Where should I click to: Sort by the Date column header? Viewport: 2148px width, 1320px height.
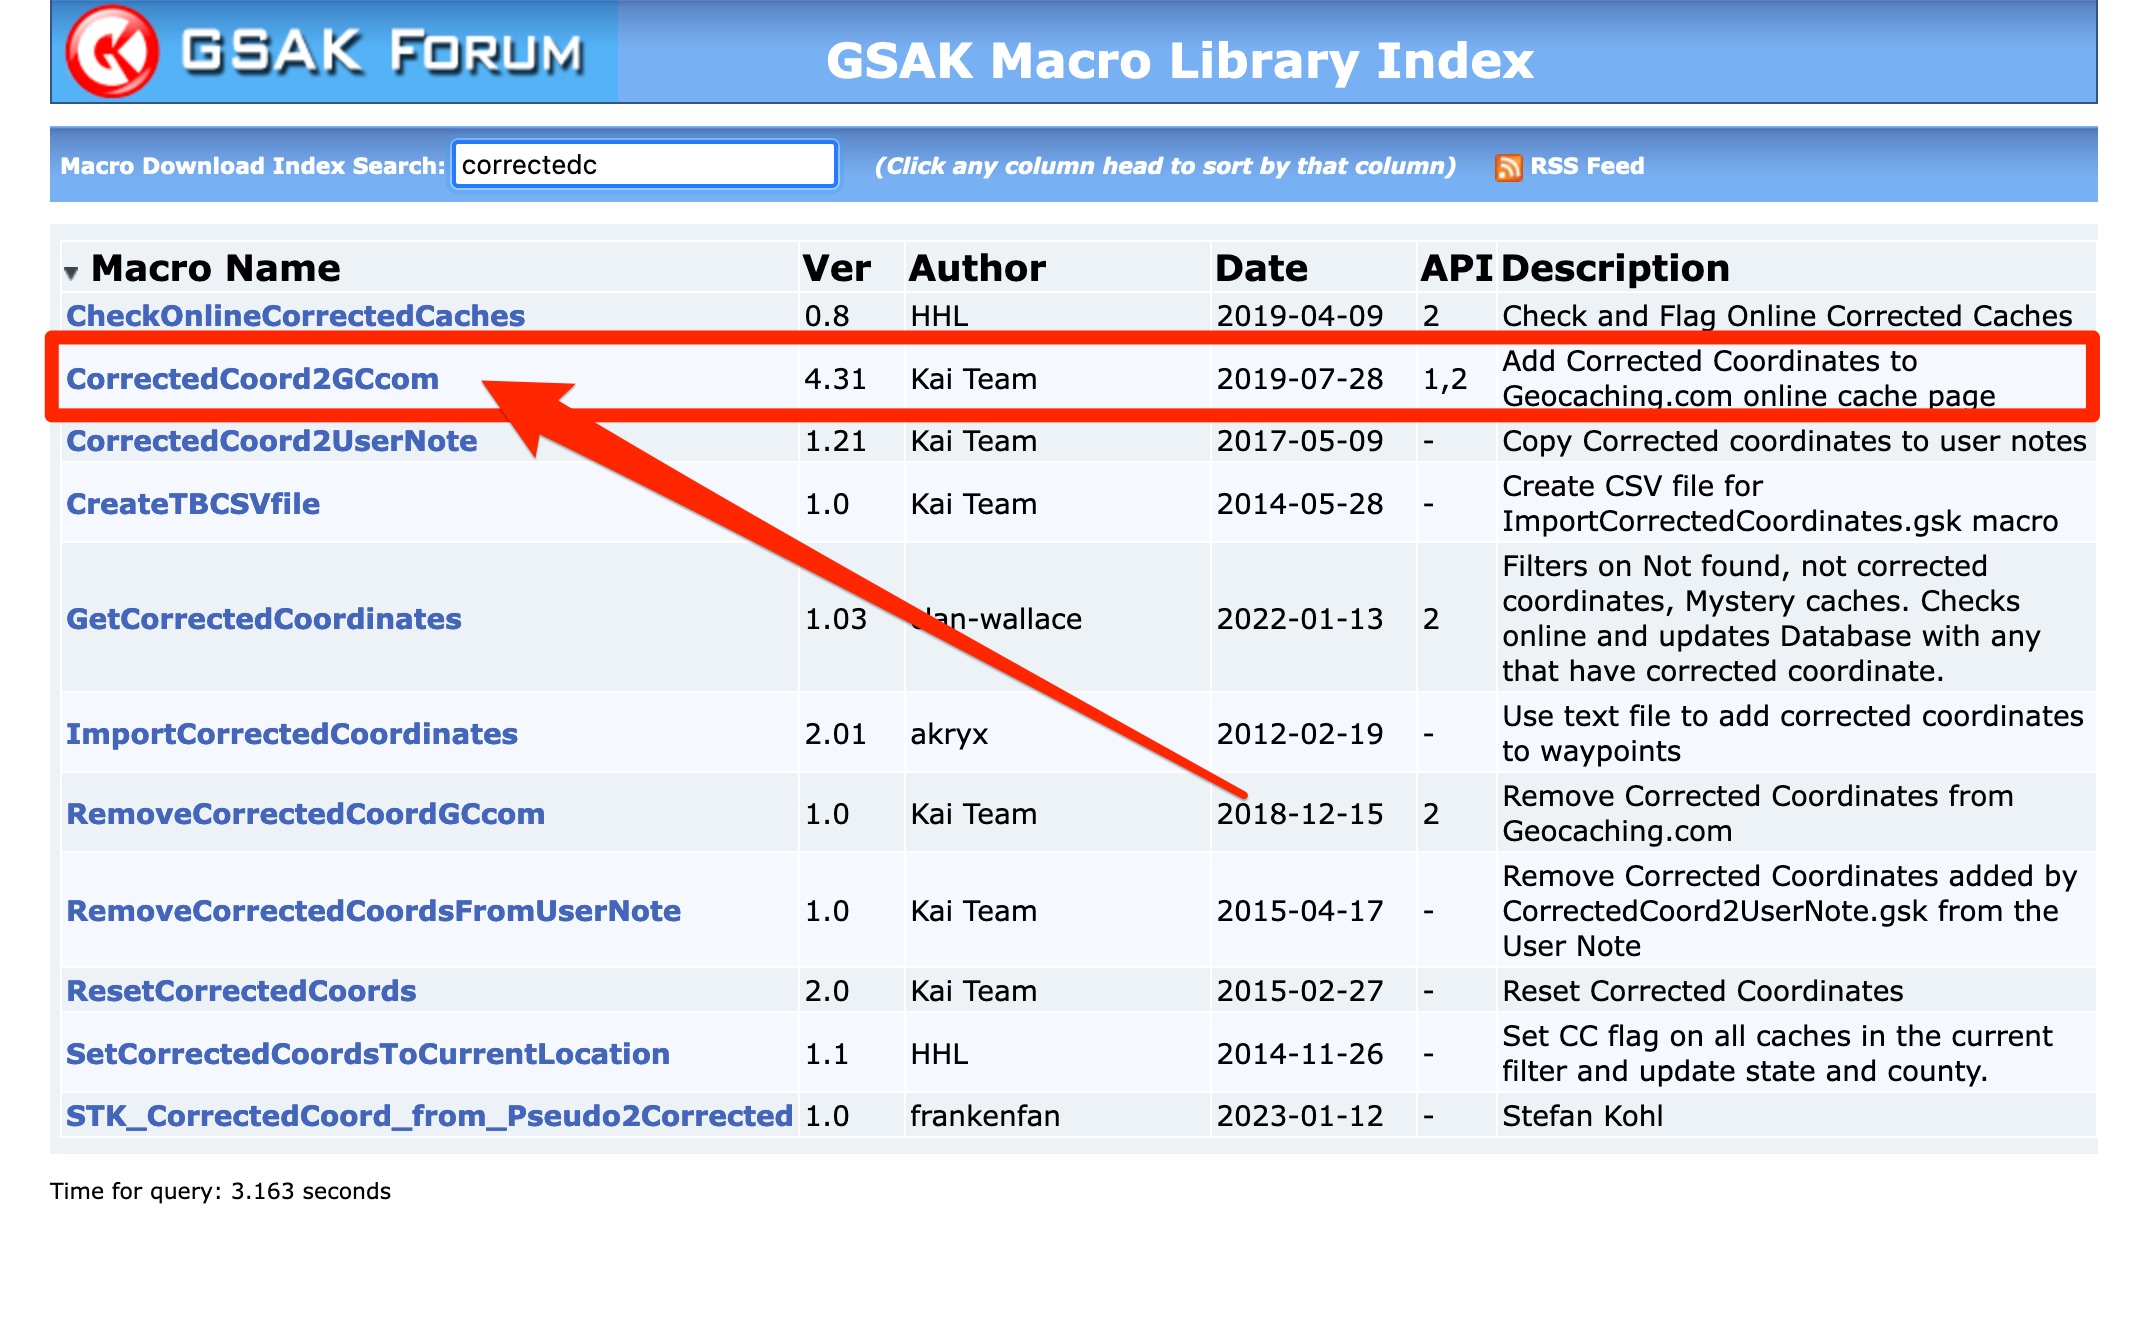(1261, 268)
